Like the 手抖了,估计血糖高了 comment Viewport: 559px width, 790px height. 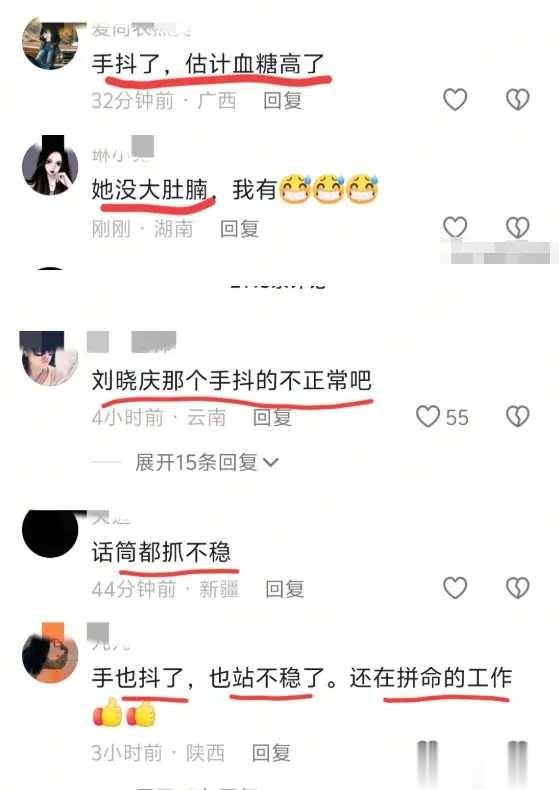pyautogui.click(x=455, y=99)
